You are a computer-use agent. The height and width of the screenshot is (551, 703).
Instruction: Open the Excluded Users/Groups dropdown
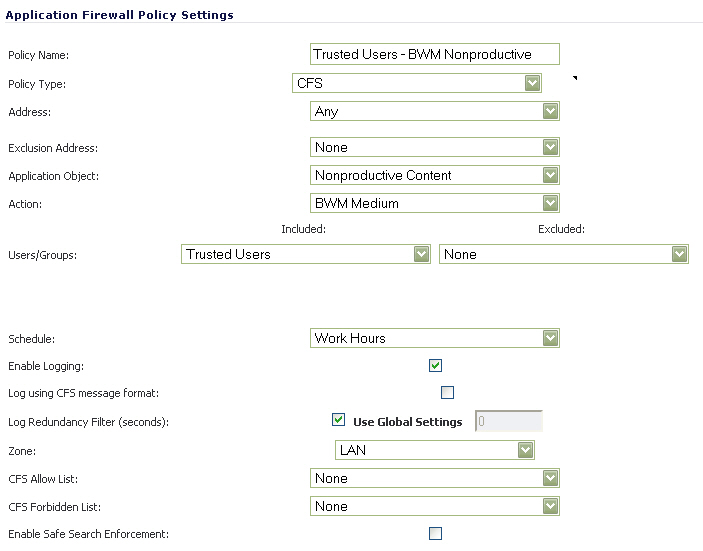point(564,254)
